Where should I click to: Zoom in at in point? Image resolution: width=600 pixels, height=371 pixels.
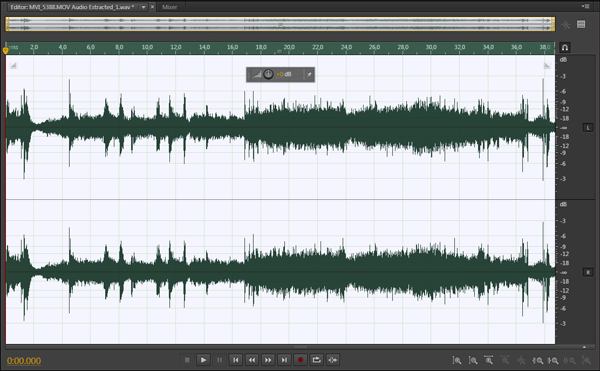(x=537, y=360)
